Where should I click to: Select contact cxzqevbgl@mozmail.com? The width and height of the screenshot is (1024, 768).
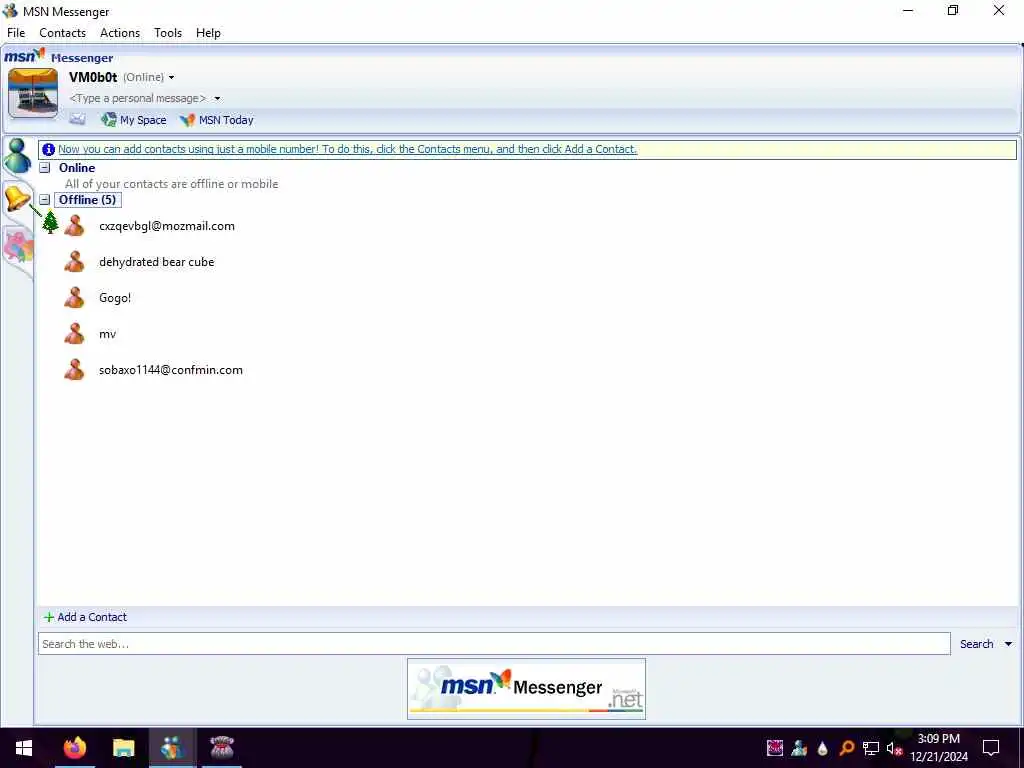(167, 226)
